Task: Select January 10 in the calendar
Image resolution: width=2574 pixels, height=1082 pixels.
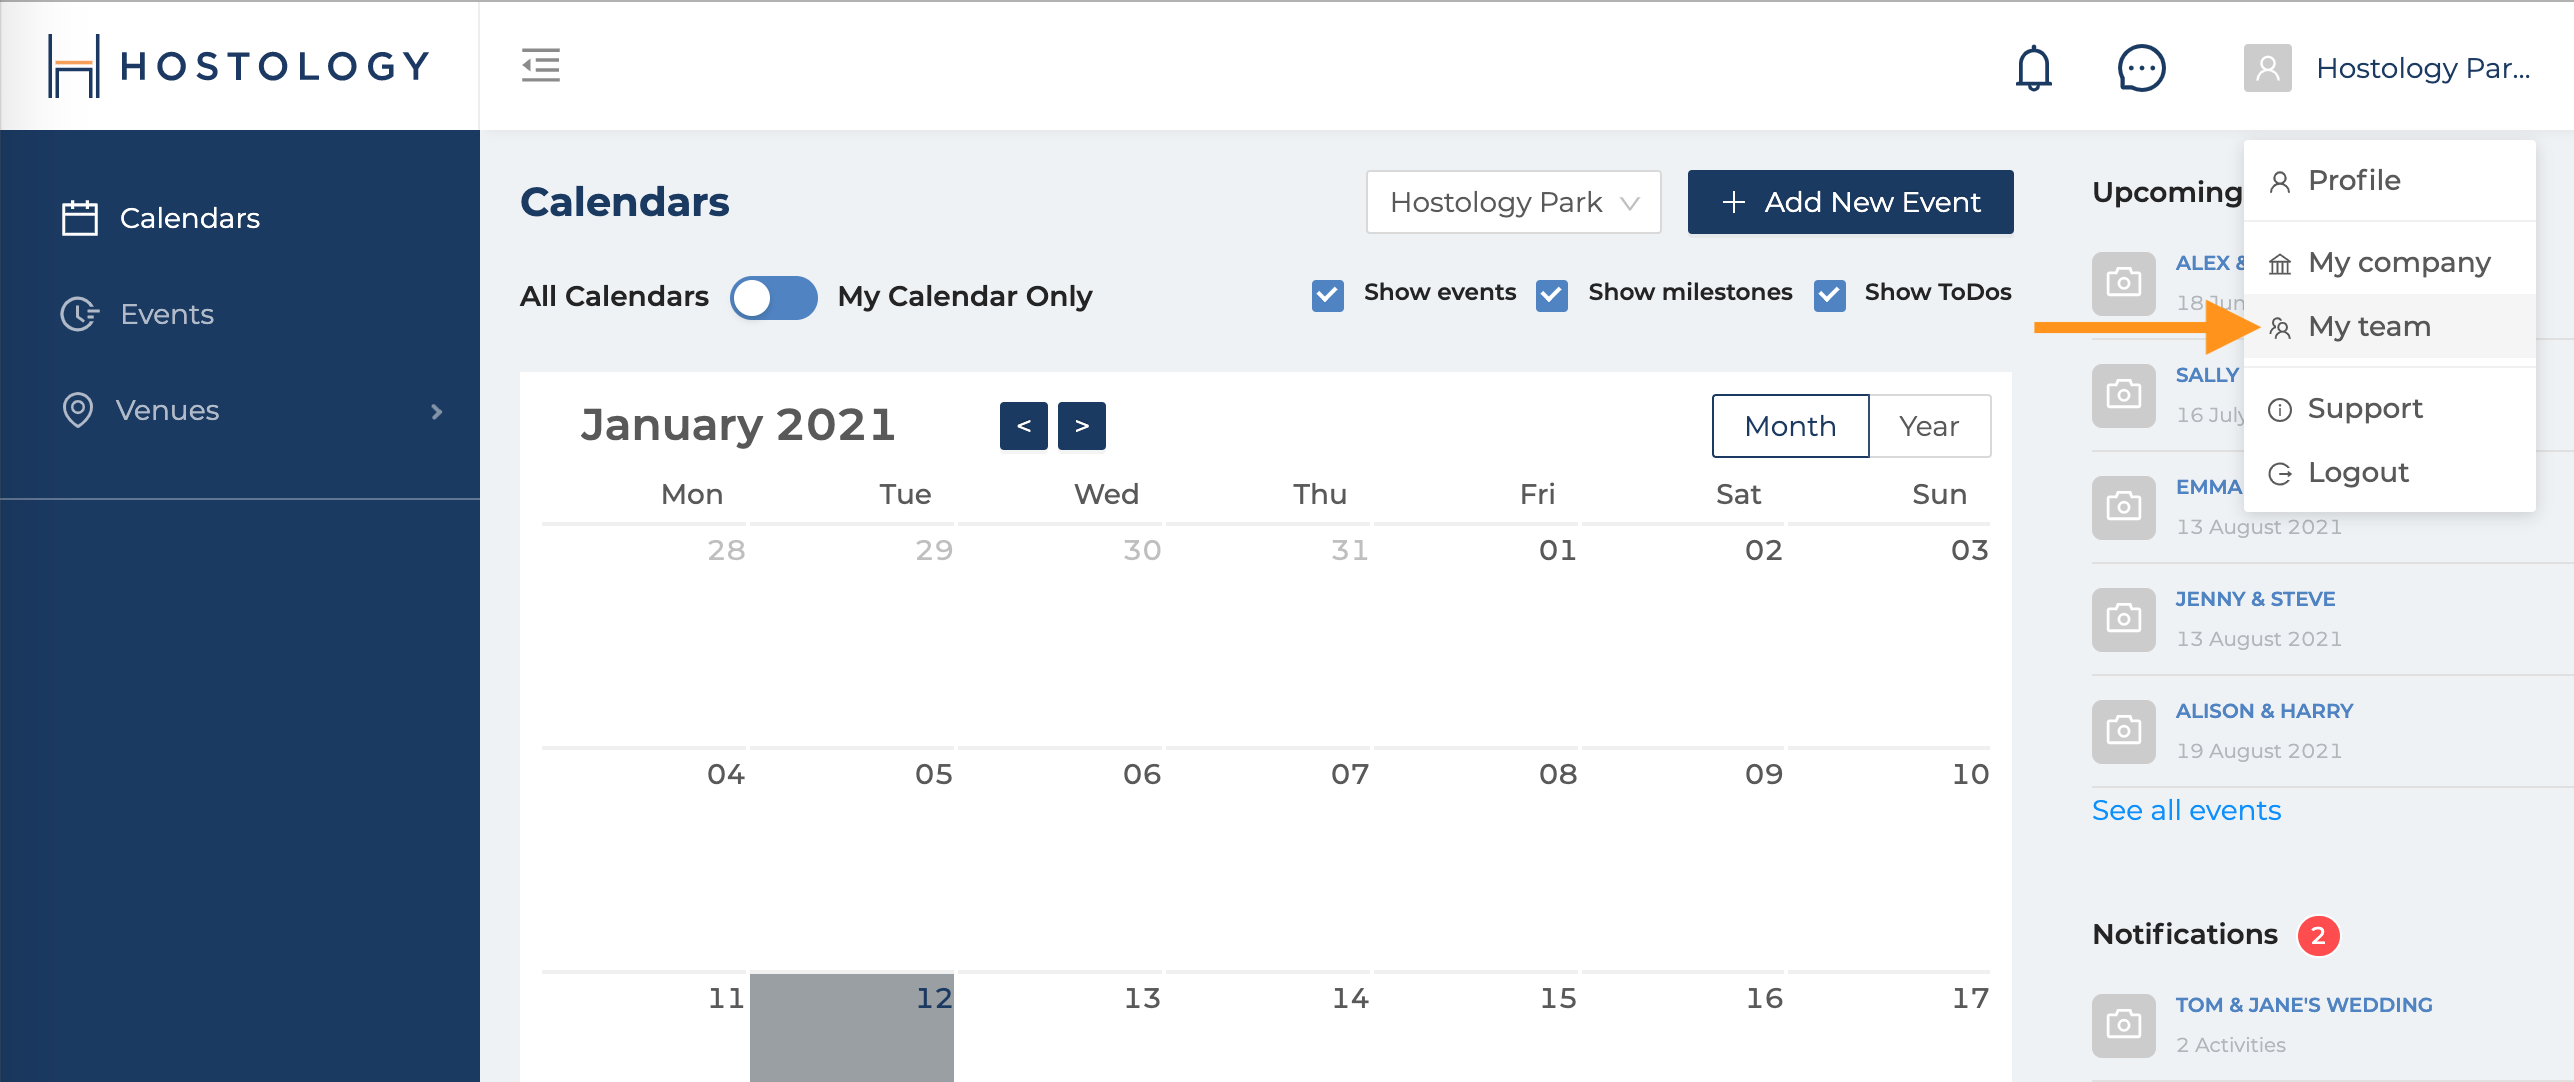Action: point(1889,860)
